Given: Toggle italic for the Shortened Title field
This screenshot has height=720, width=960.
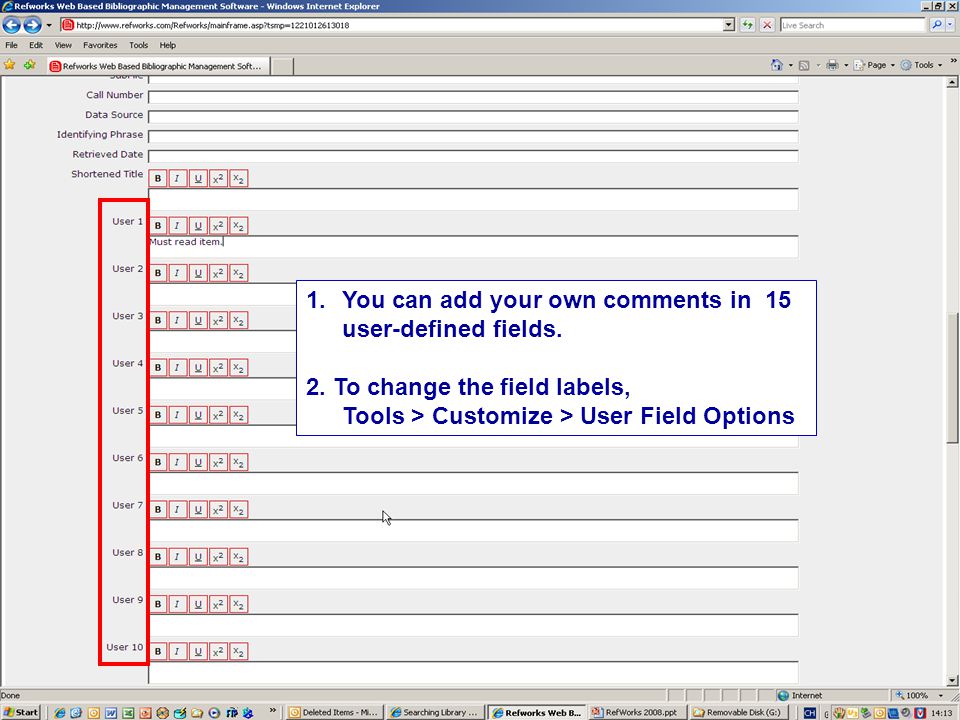Looking at the screenshot, I should pyautogui.click(x=178, y=179).
